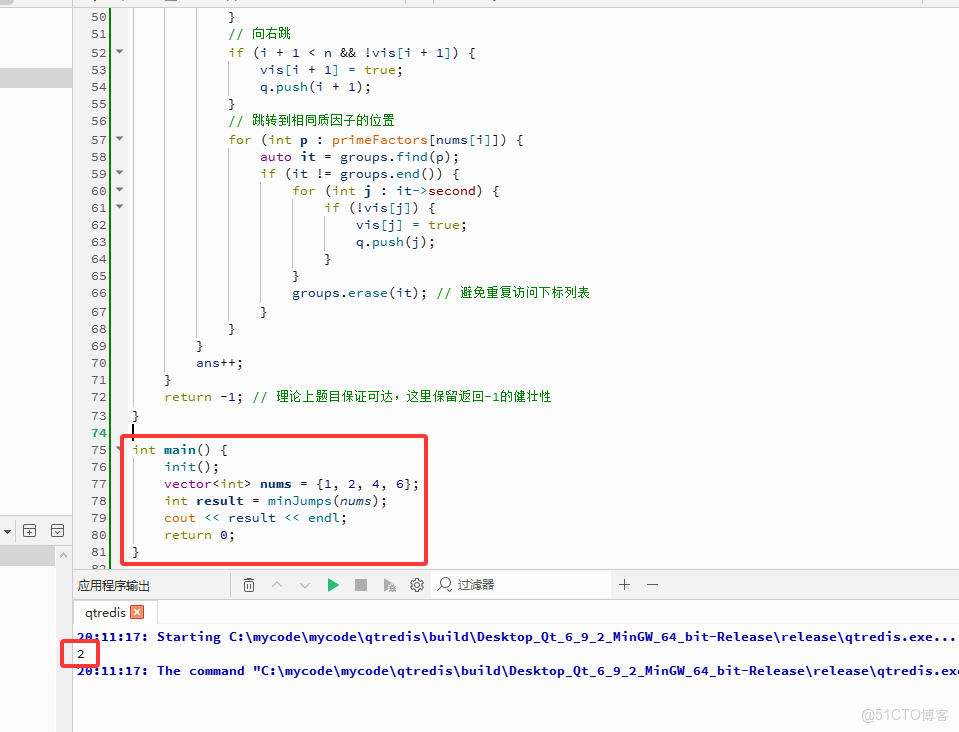Click the output value '2' in the console
959x732 pixels.
[81, 654]
